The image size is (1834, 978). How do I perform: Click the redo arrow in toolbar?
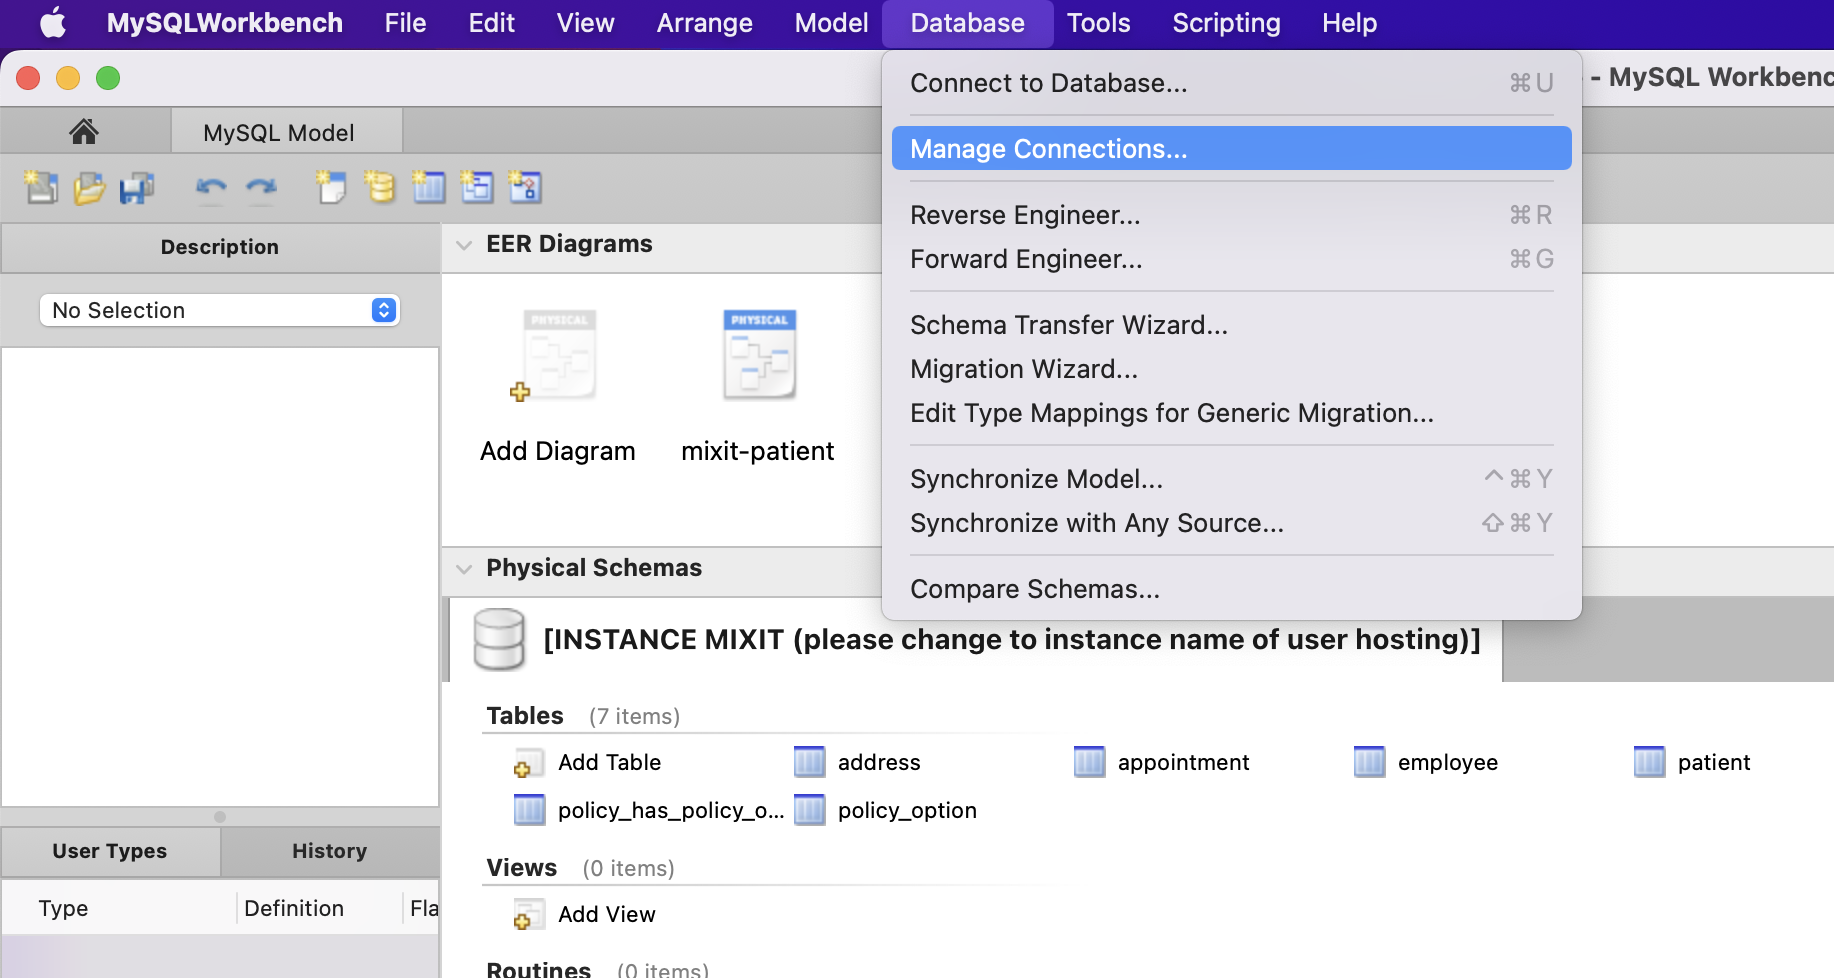pos(261,187)
